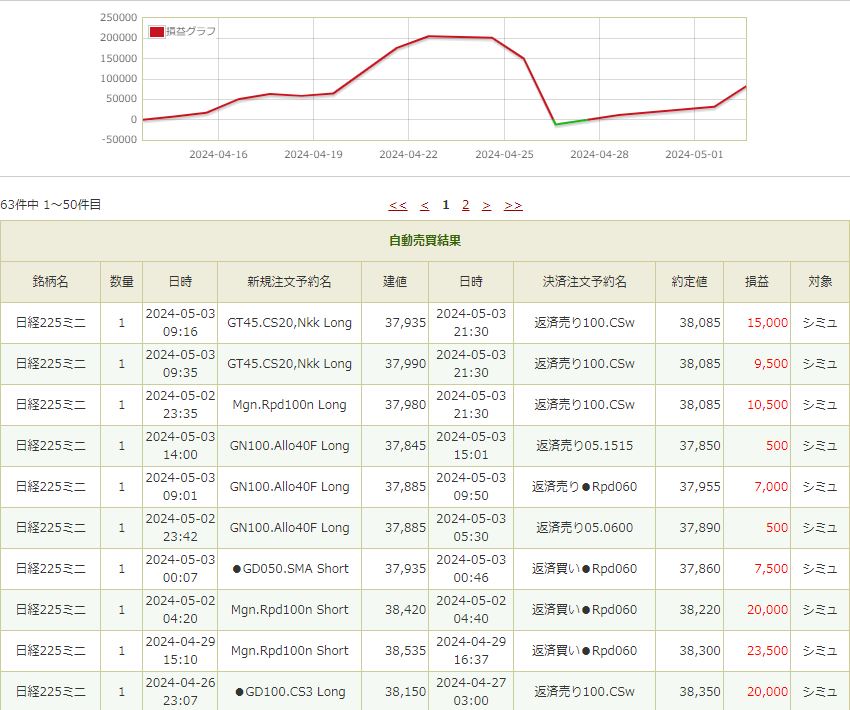This screenshot has height=710, width=850.
Task: Click entry time 2024-05-03 09:35
Action: [x=181, y=364]
